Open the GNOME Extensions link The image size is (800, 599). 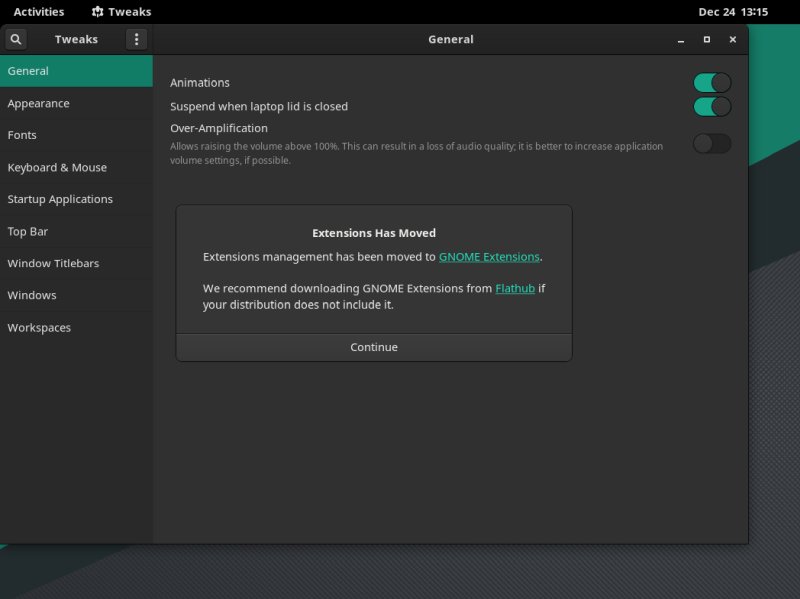(489, 256)
